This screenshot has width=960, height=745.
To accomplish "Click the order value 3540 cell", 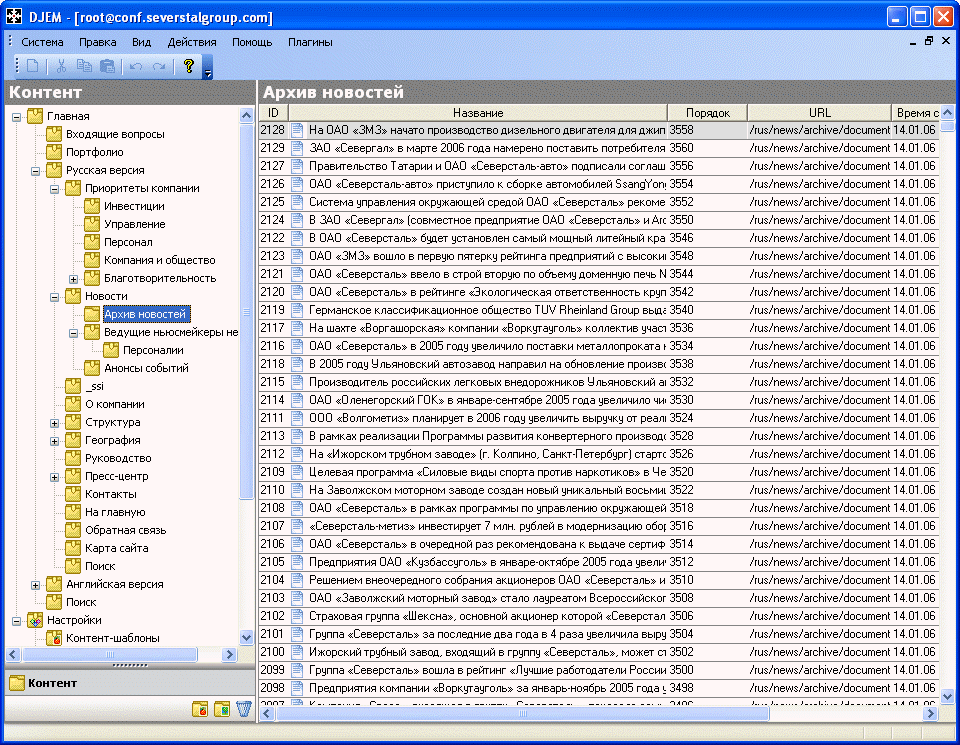I will click(707, 310).
